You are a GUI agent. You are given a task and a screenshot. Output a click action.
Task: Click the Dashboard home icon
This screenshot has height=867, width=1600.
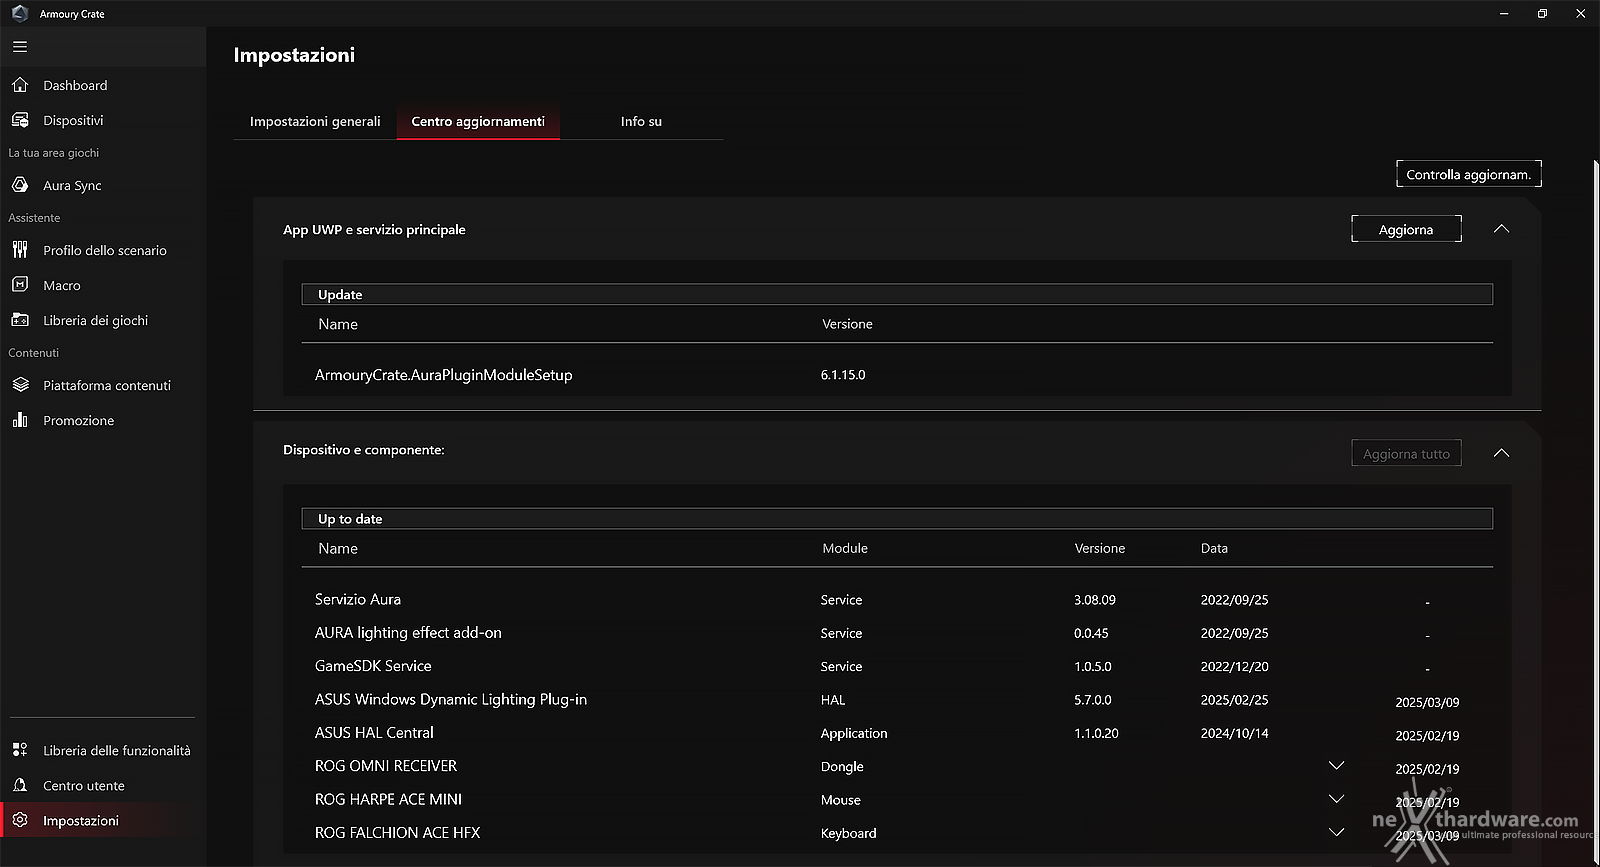(x=20, y=85)
